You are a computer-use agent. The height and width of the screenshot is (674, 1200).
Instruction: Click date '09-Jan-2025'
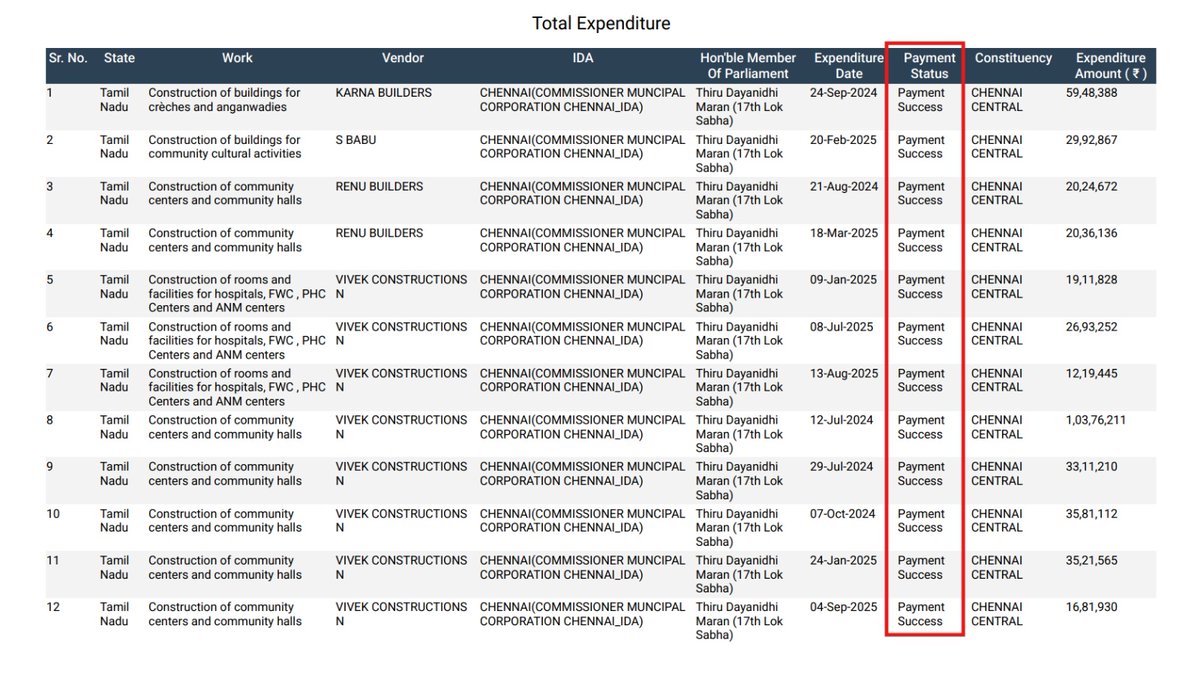843,280
